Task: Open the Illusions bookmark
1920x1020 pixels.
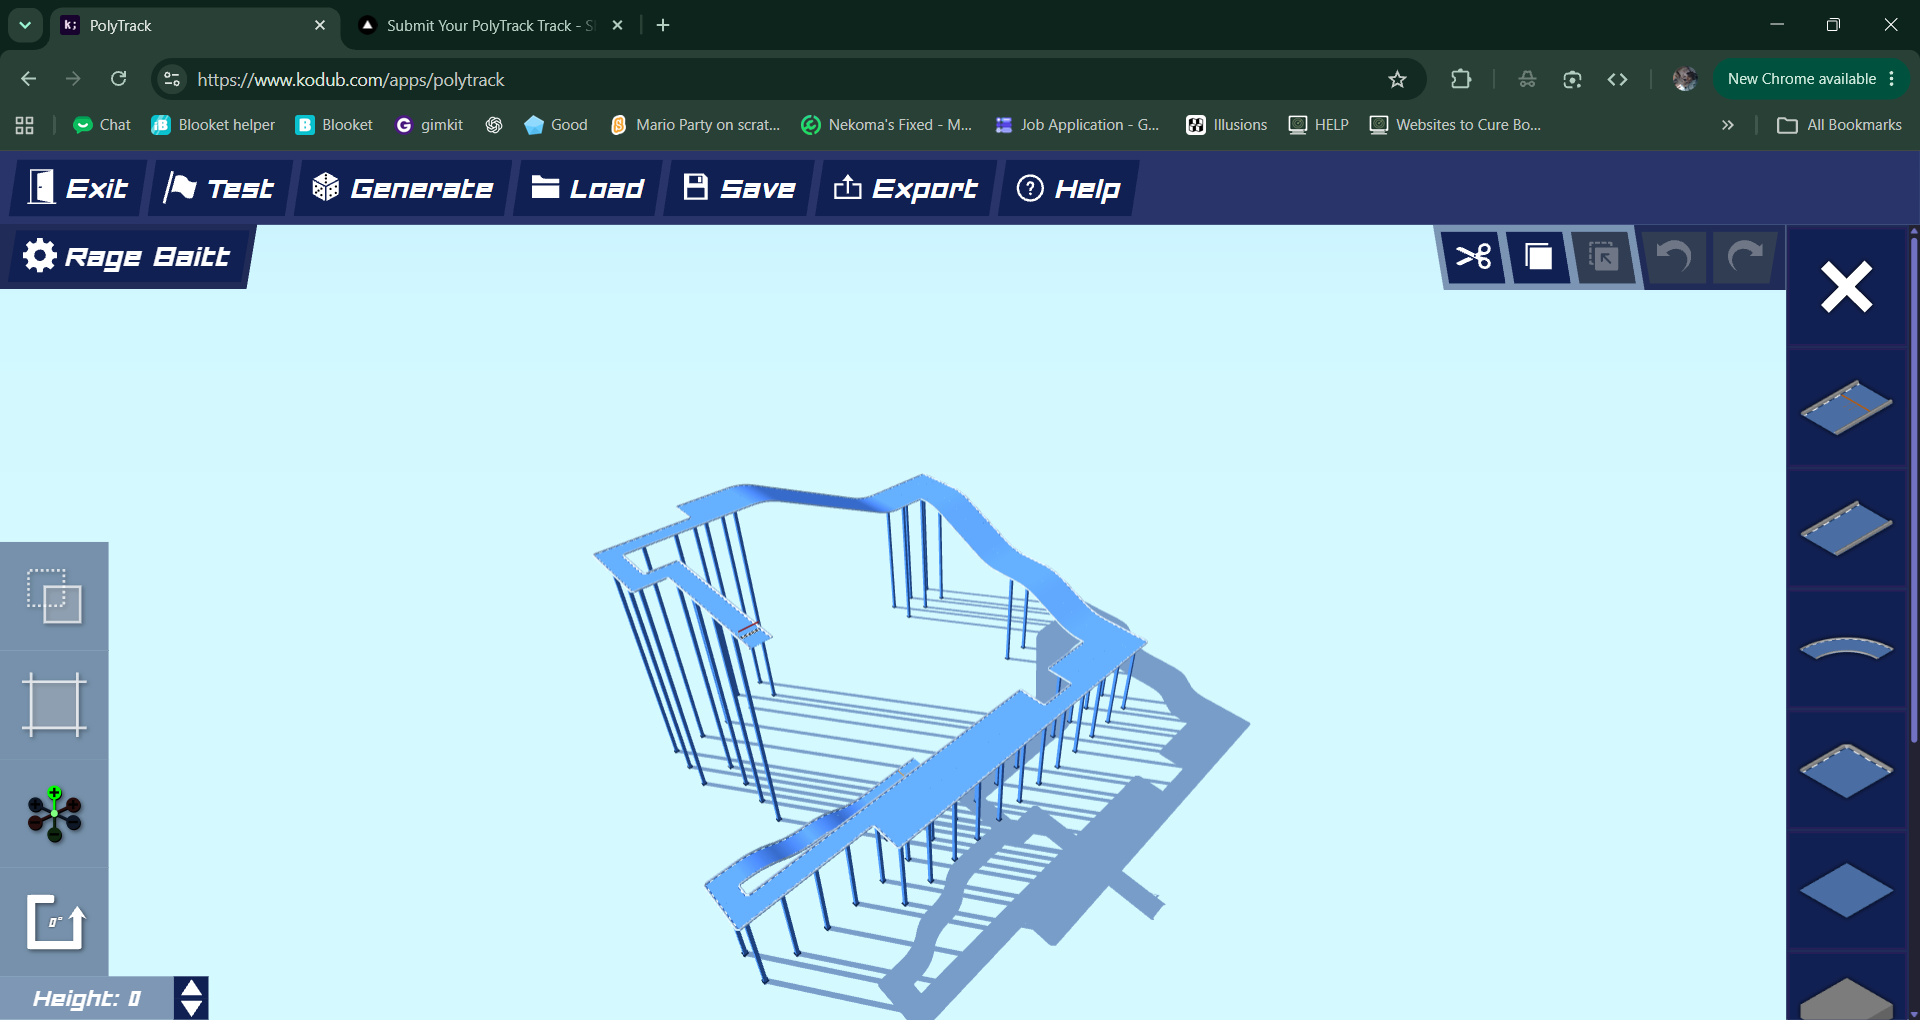Action: (x=1227, y=125)
